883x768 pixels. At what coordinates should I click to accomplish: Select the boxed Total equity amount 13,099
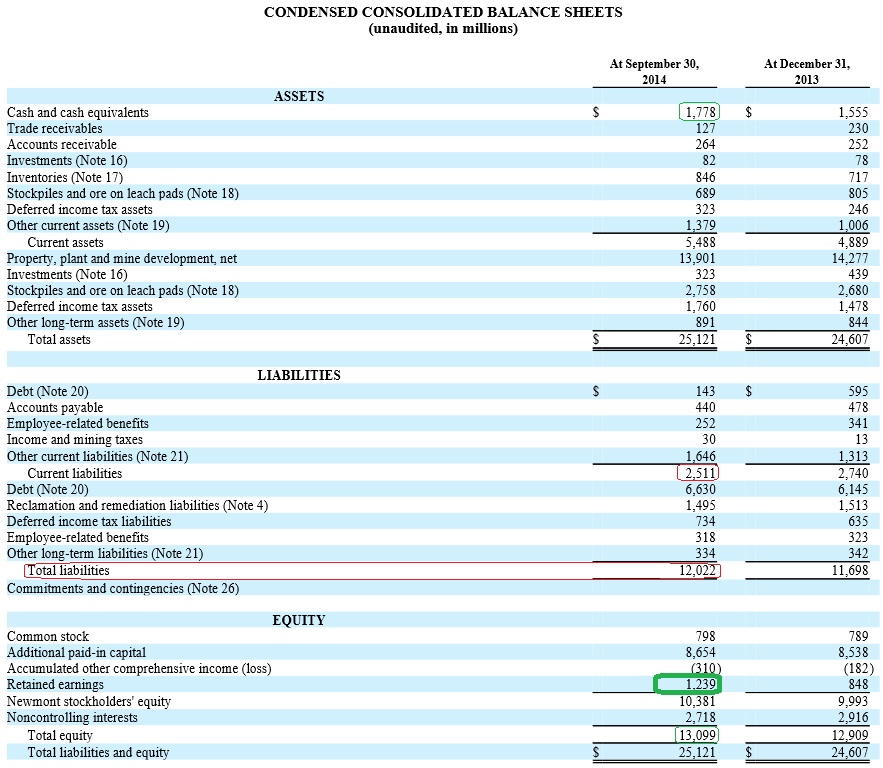click(x=695, y=734)
